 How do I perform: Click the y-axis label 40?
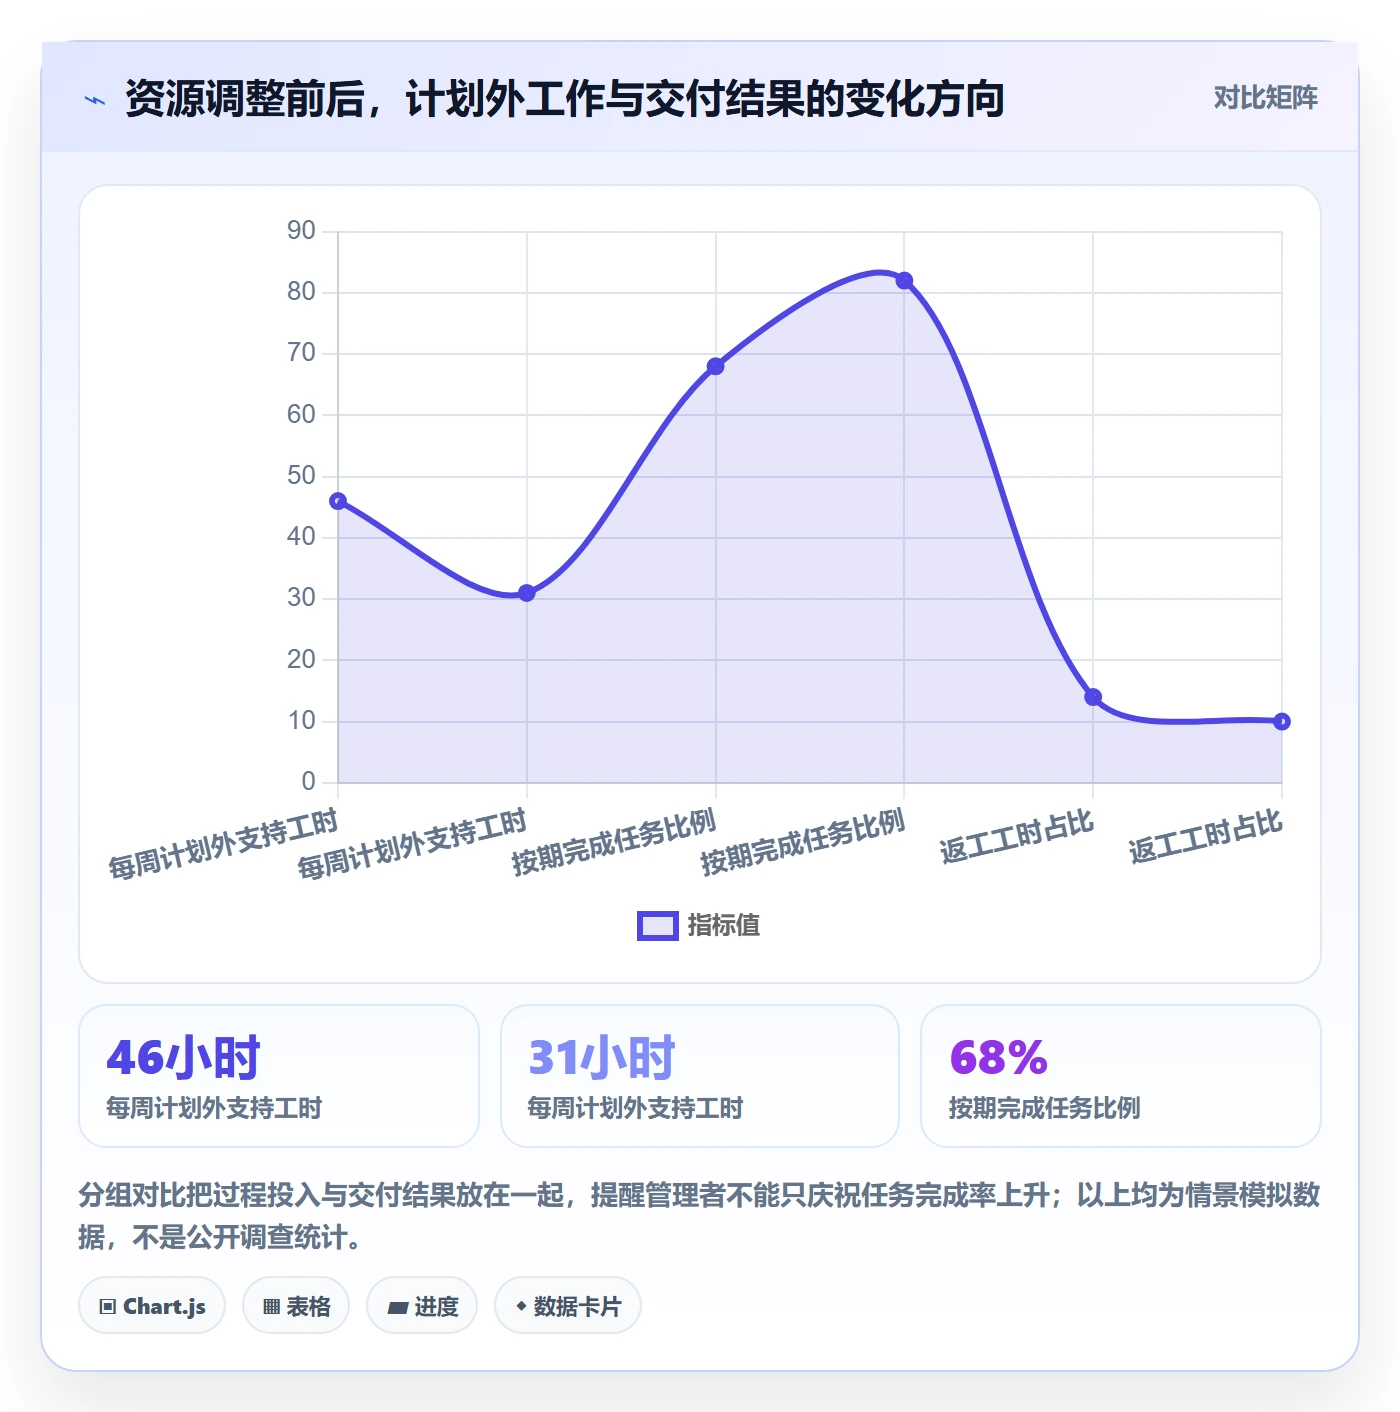(301, 537)
